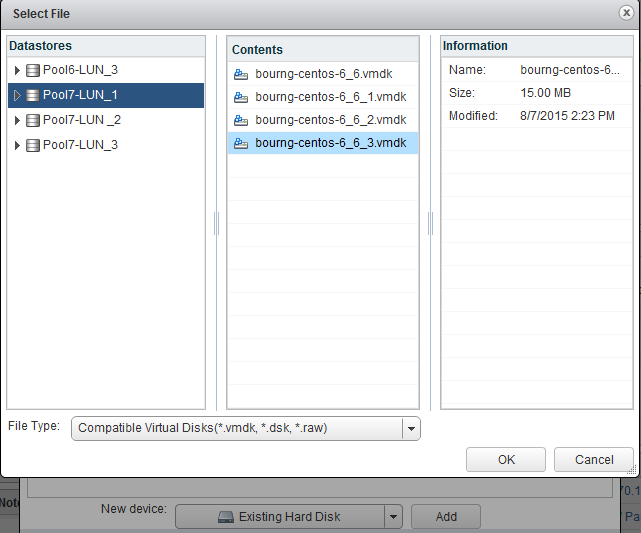
Task: Click the bourng-centos-6_6_2.vmdk disk icon
Action: pos(241,120)
